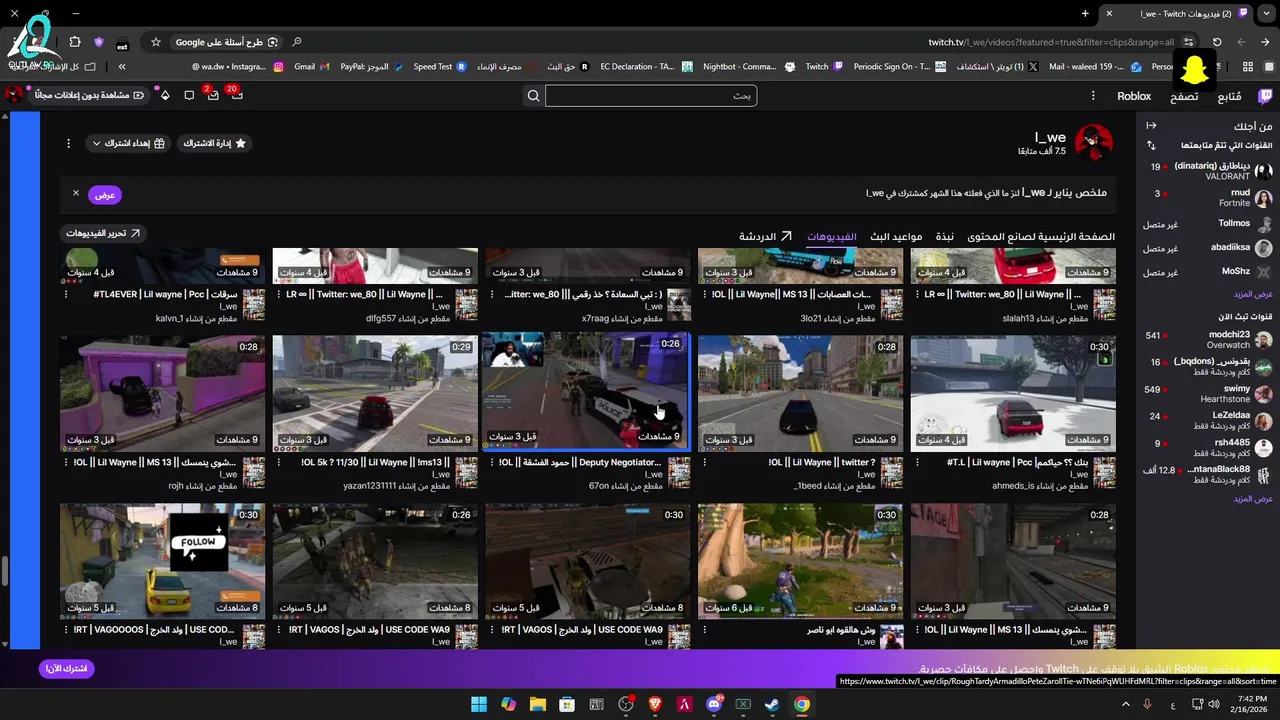Open the Speed Test bookmark
The height and width of the screenshot is (720, 1280).
(x=441, y=66)
